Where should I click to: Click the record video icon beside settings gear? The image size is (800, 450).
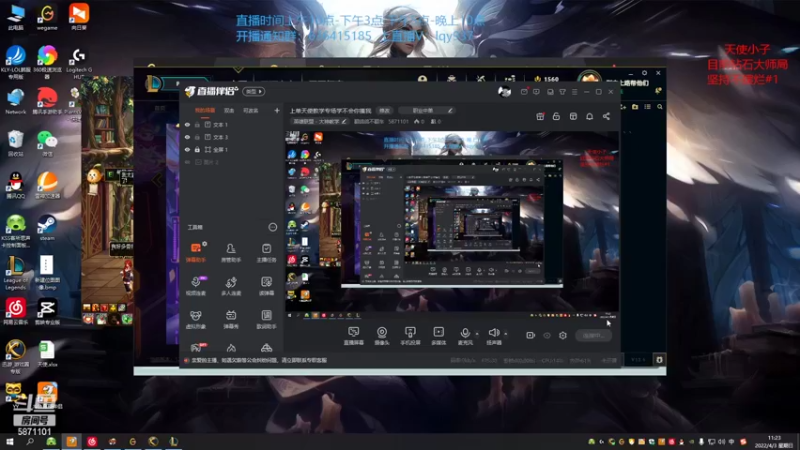[531, 335]
